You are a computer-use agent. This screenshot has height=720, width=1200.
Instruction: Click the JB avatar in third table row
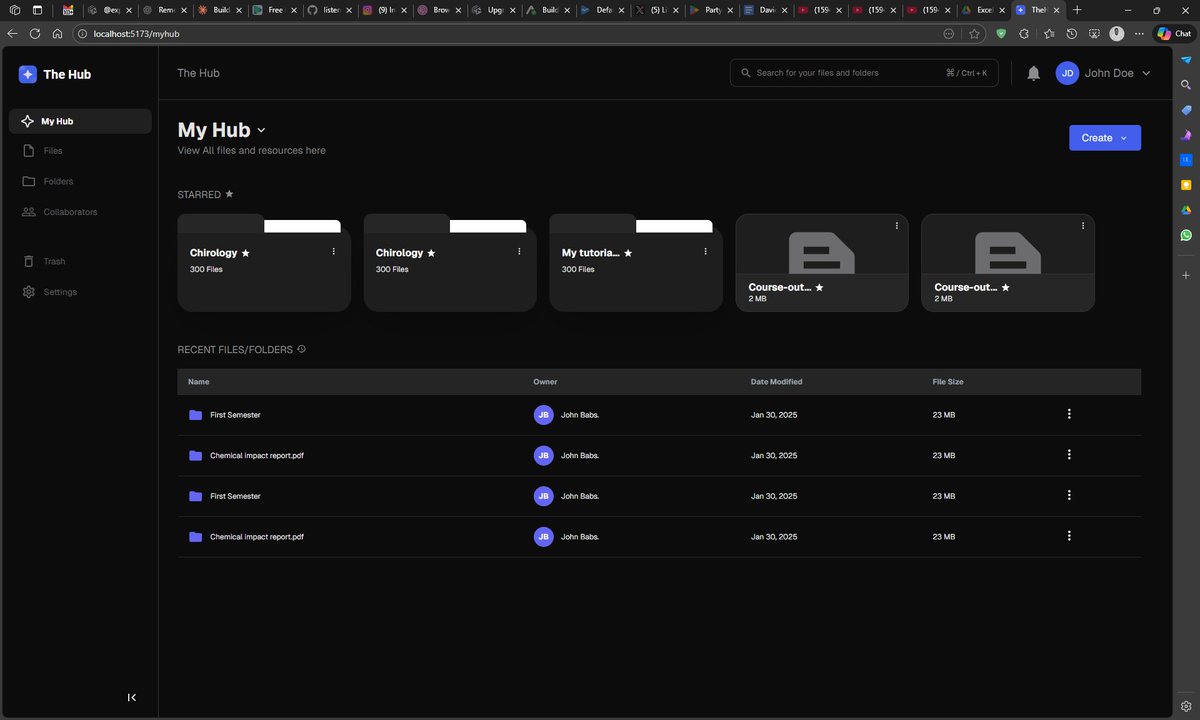point(544,496)
